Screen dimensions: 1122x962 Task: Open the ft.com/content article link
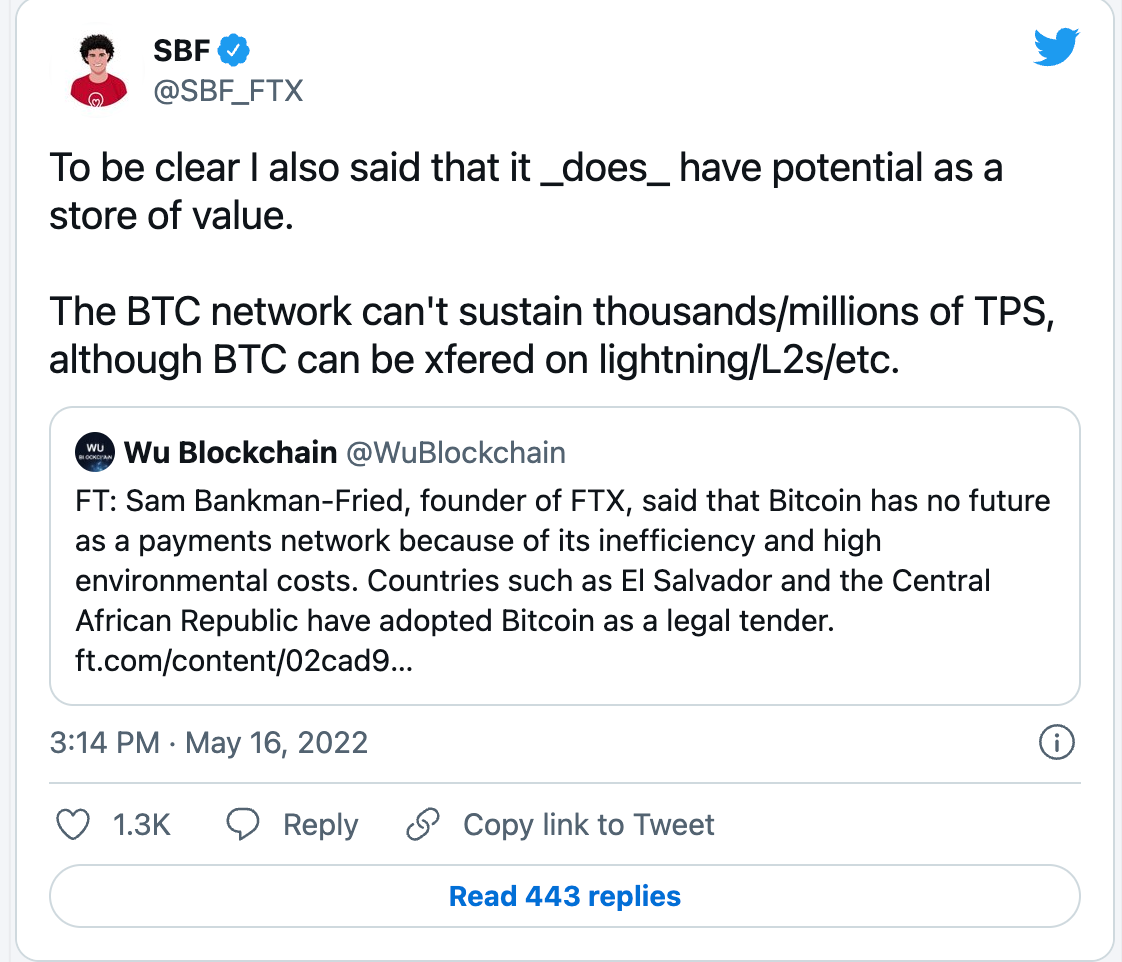click(243, 663)
